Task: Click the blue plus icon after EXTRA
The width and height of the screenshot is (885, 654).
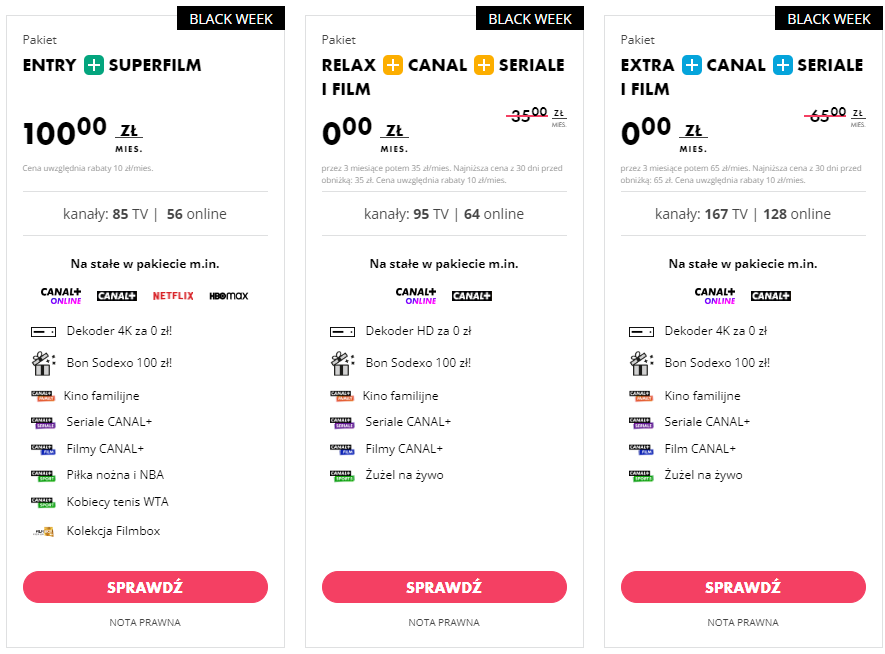Action: tap(691, 65)
